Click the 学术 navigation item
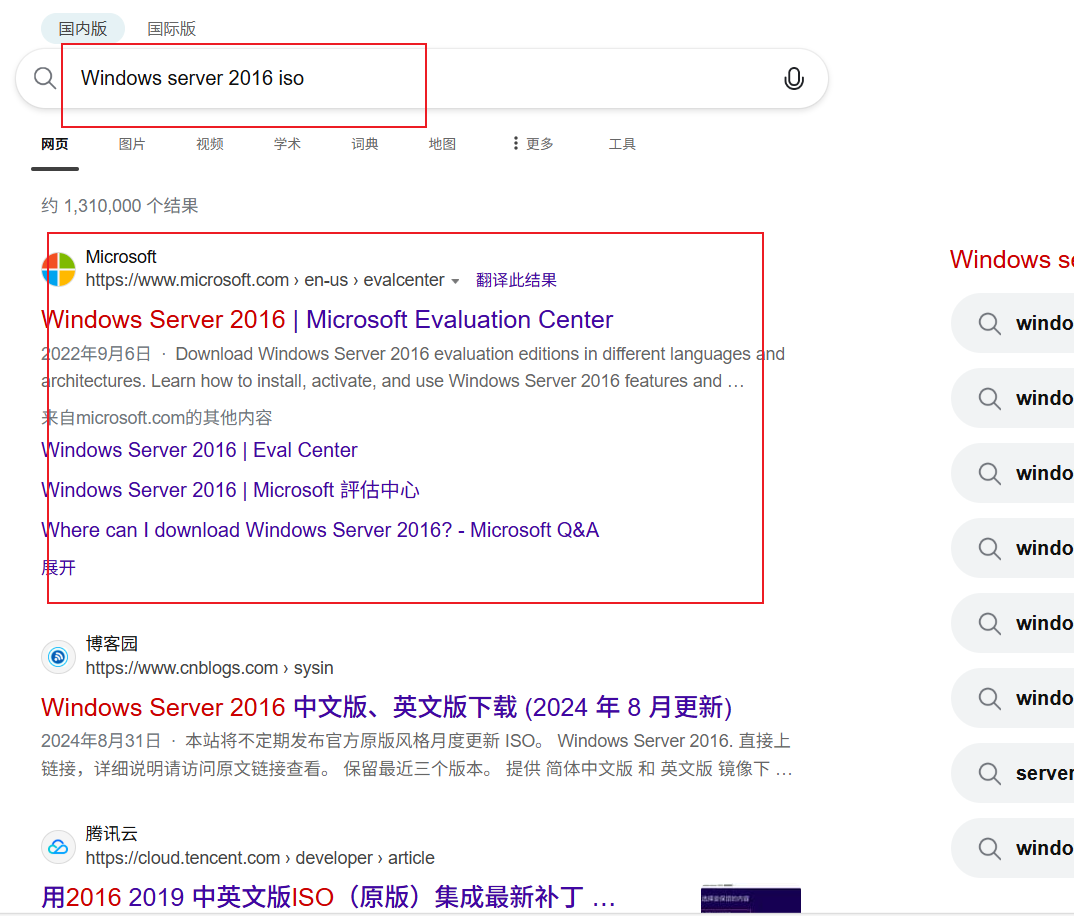 [x=287, y=143]
